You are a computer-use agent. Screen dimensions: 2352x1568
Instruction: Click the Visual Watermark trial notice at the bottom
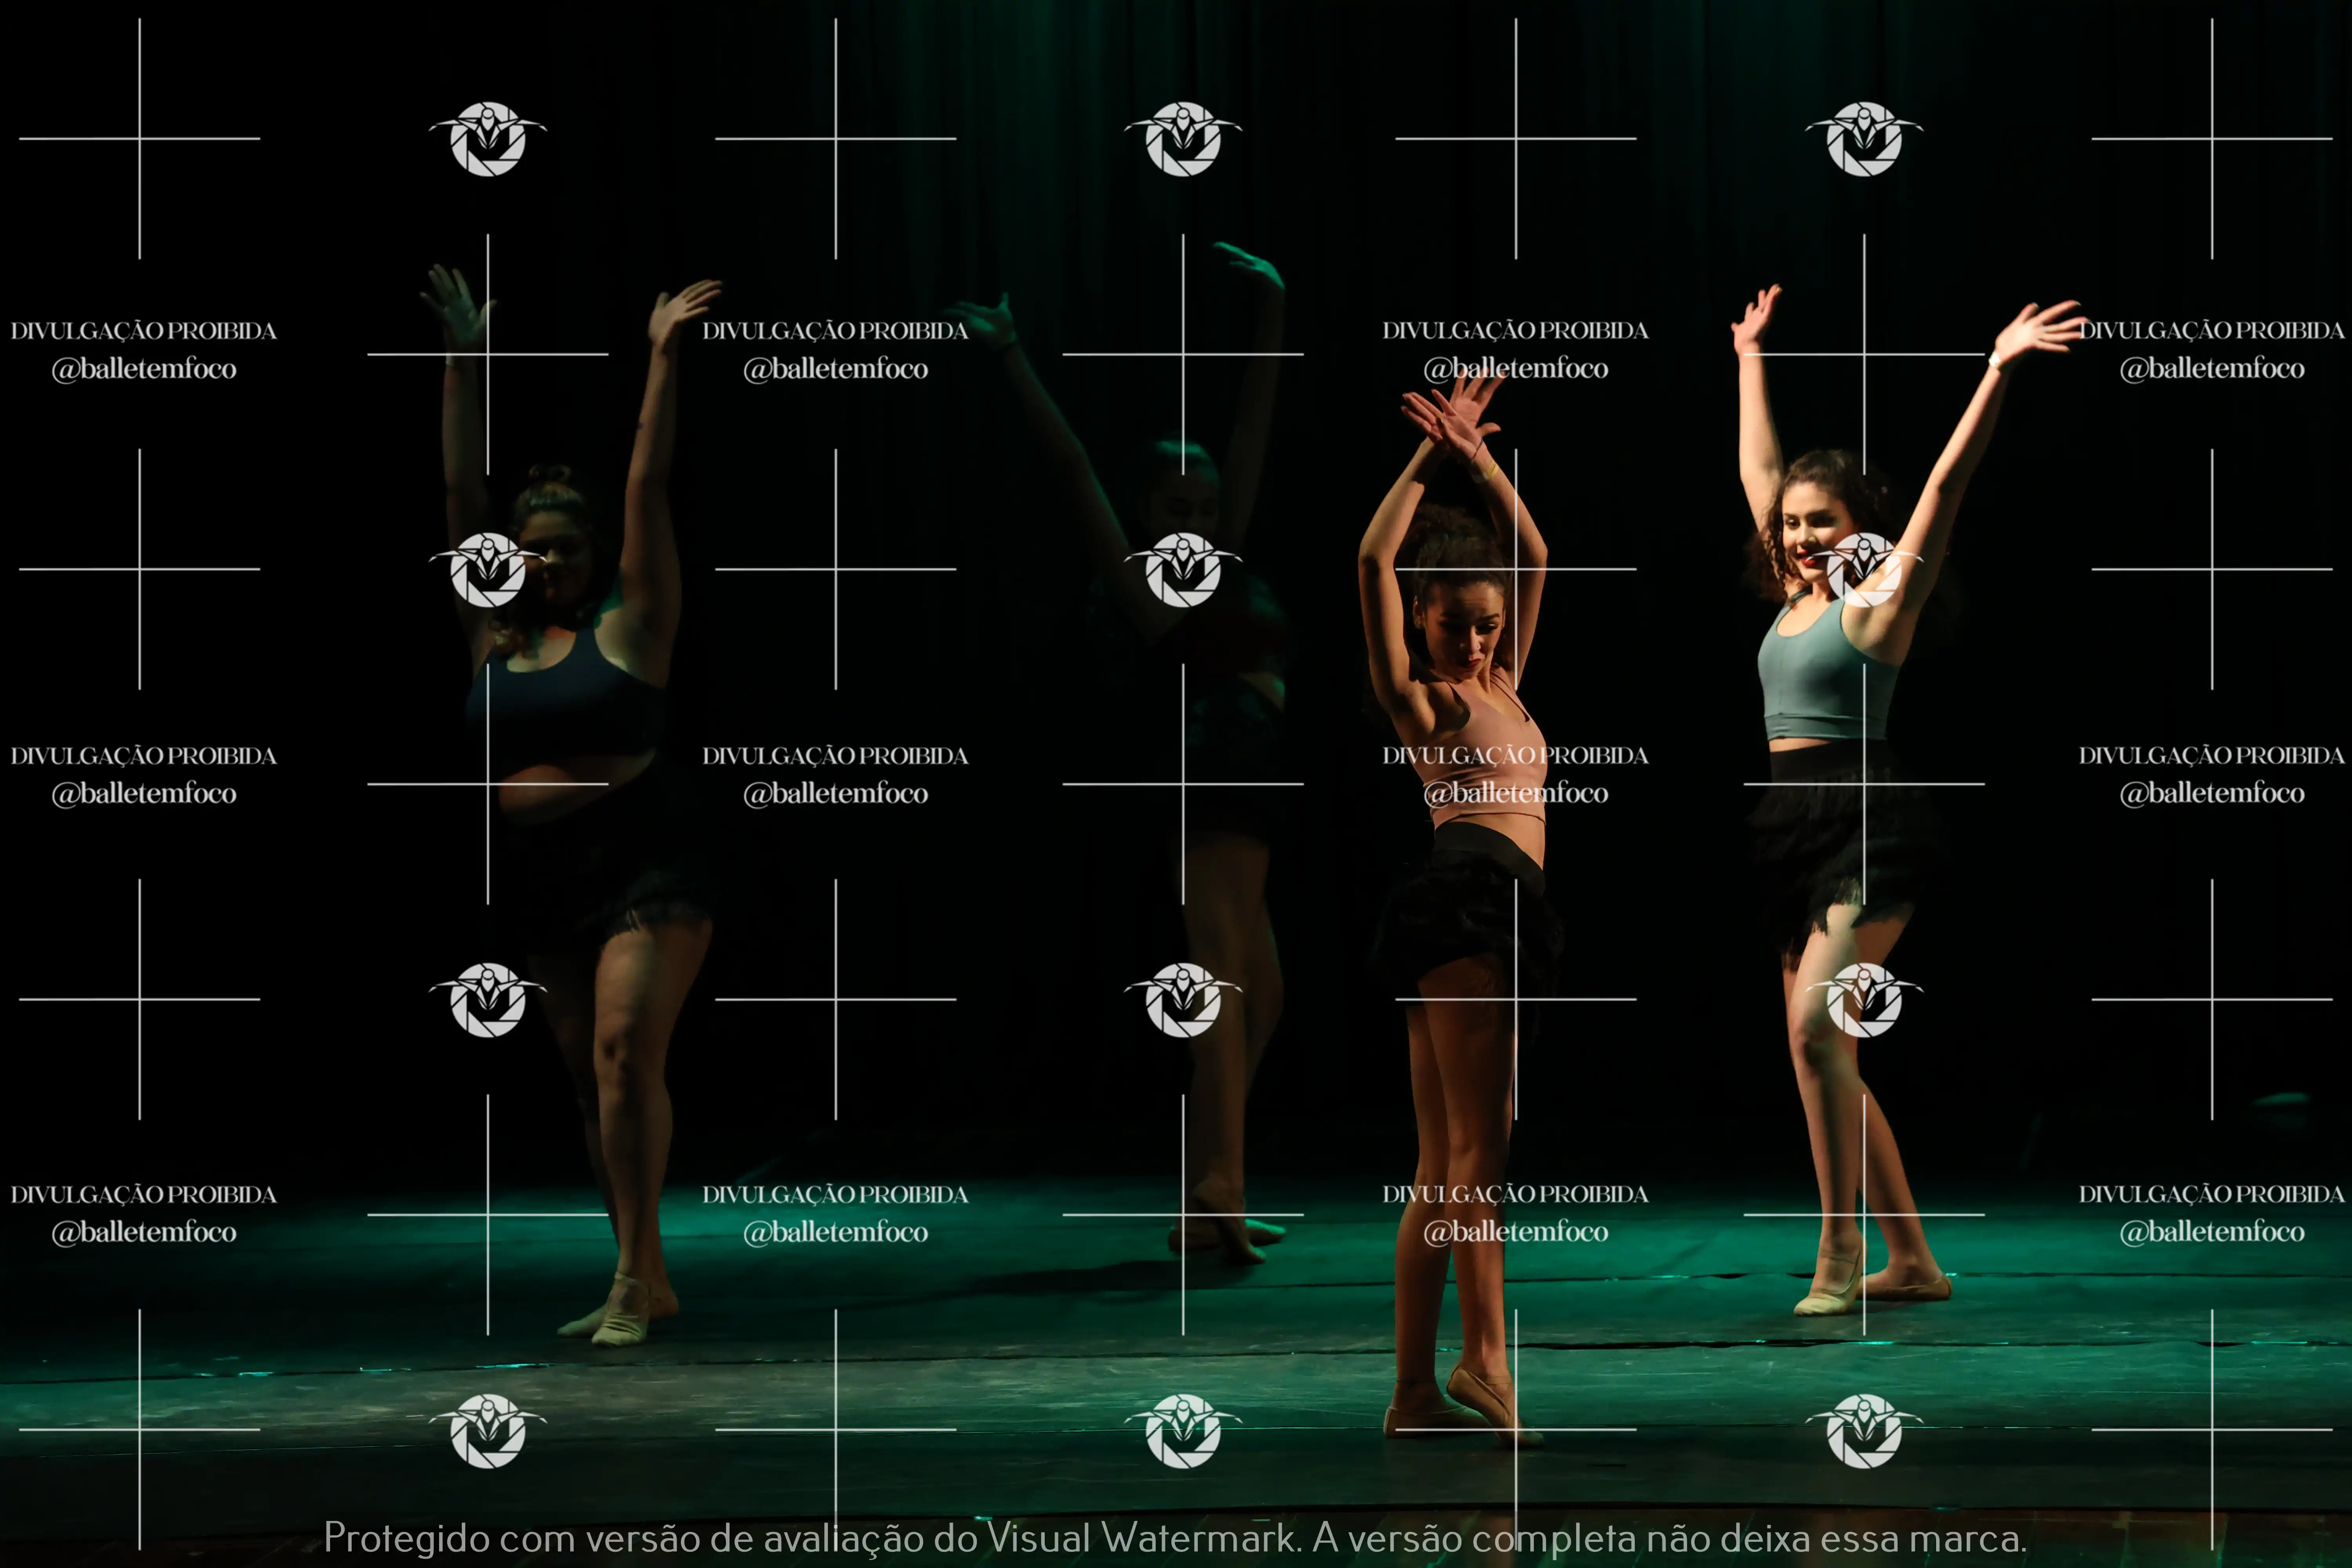coord(1175,1537)
